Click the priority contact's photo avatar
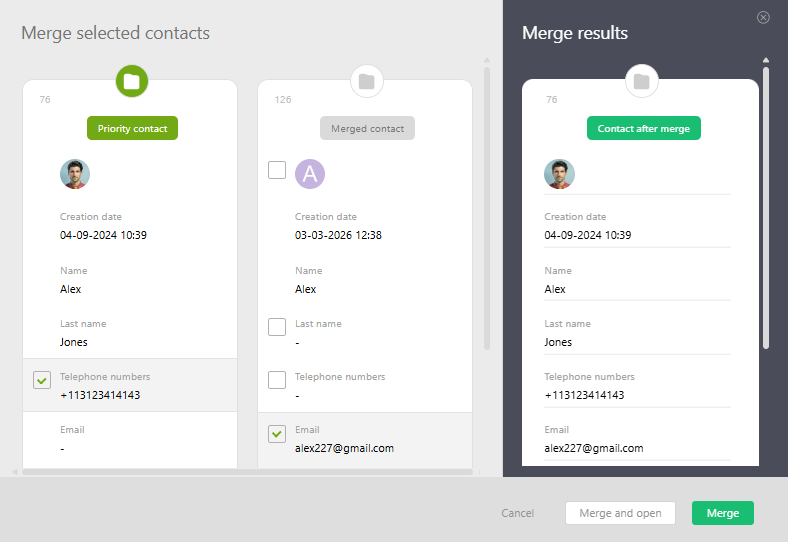The width and height of the screenshot is (788, 542). pyautogui.click(x=75, y=174)
